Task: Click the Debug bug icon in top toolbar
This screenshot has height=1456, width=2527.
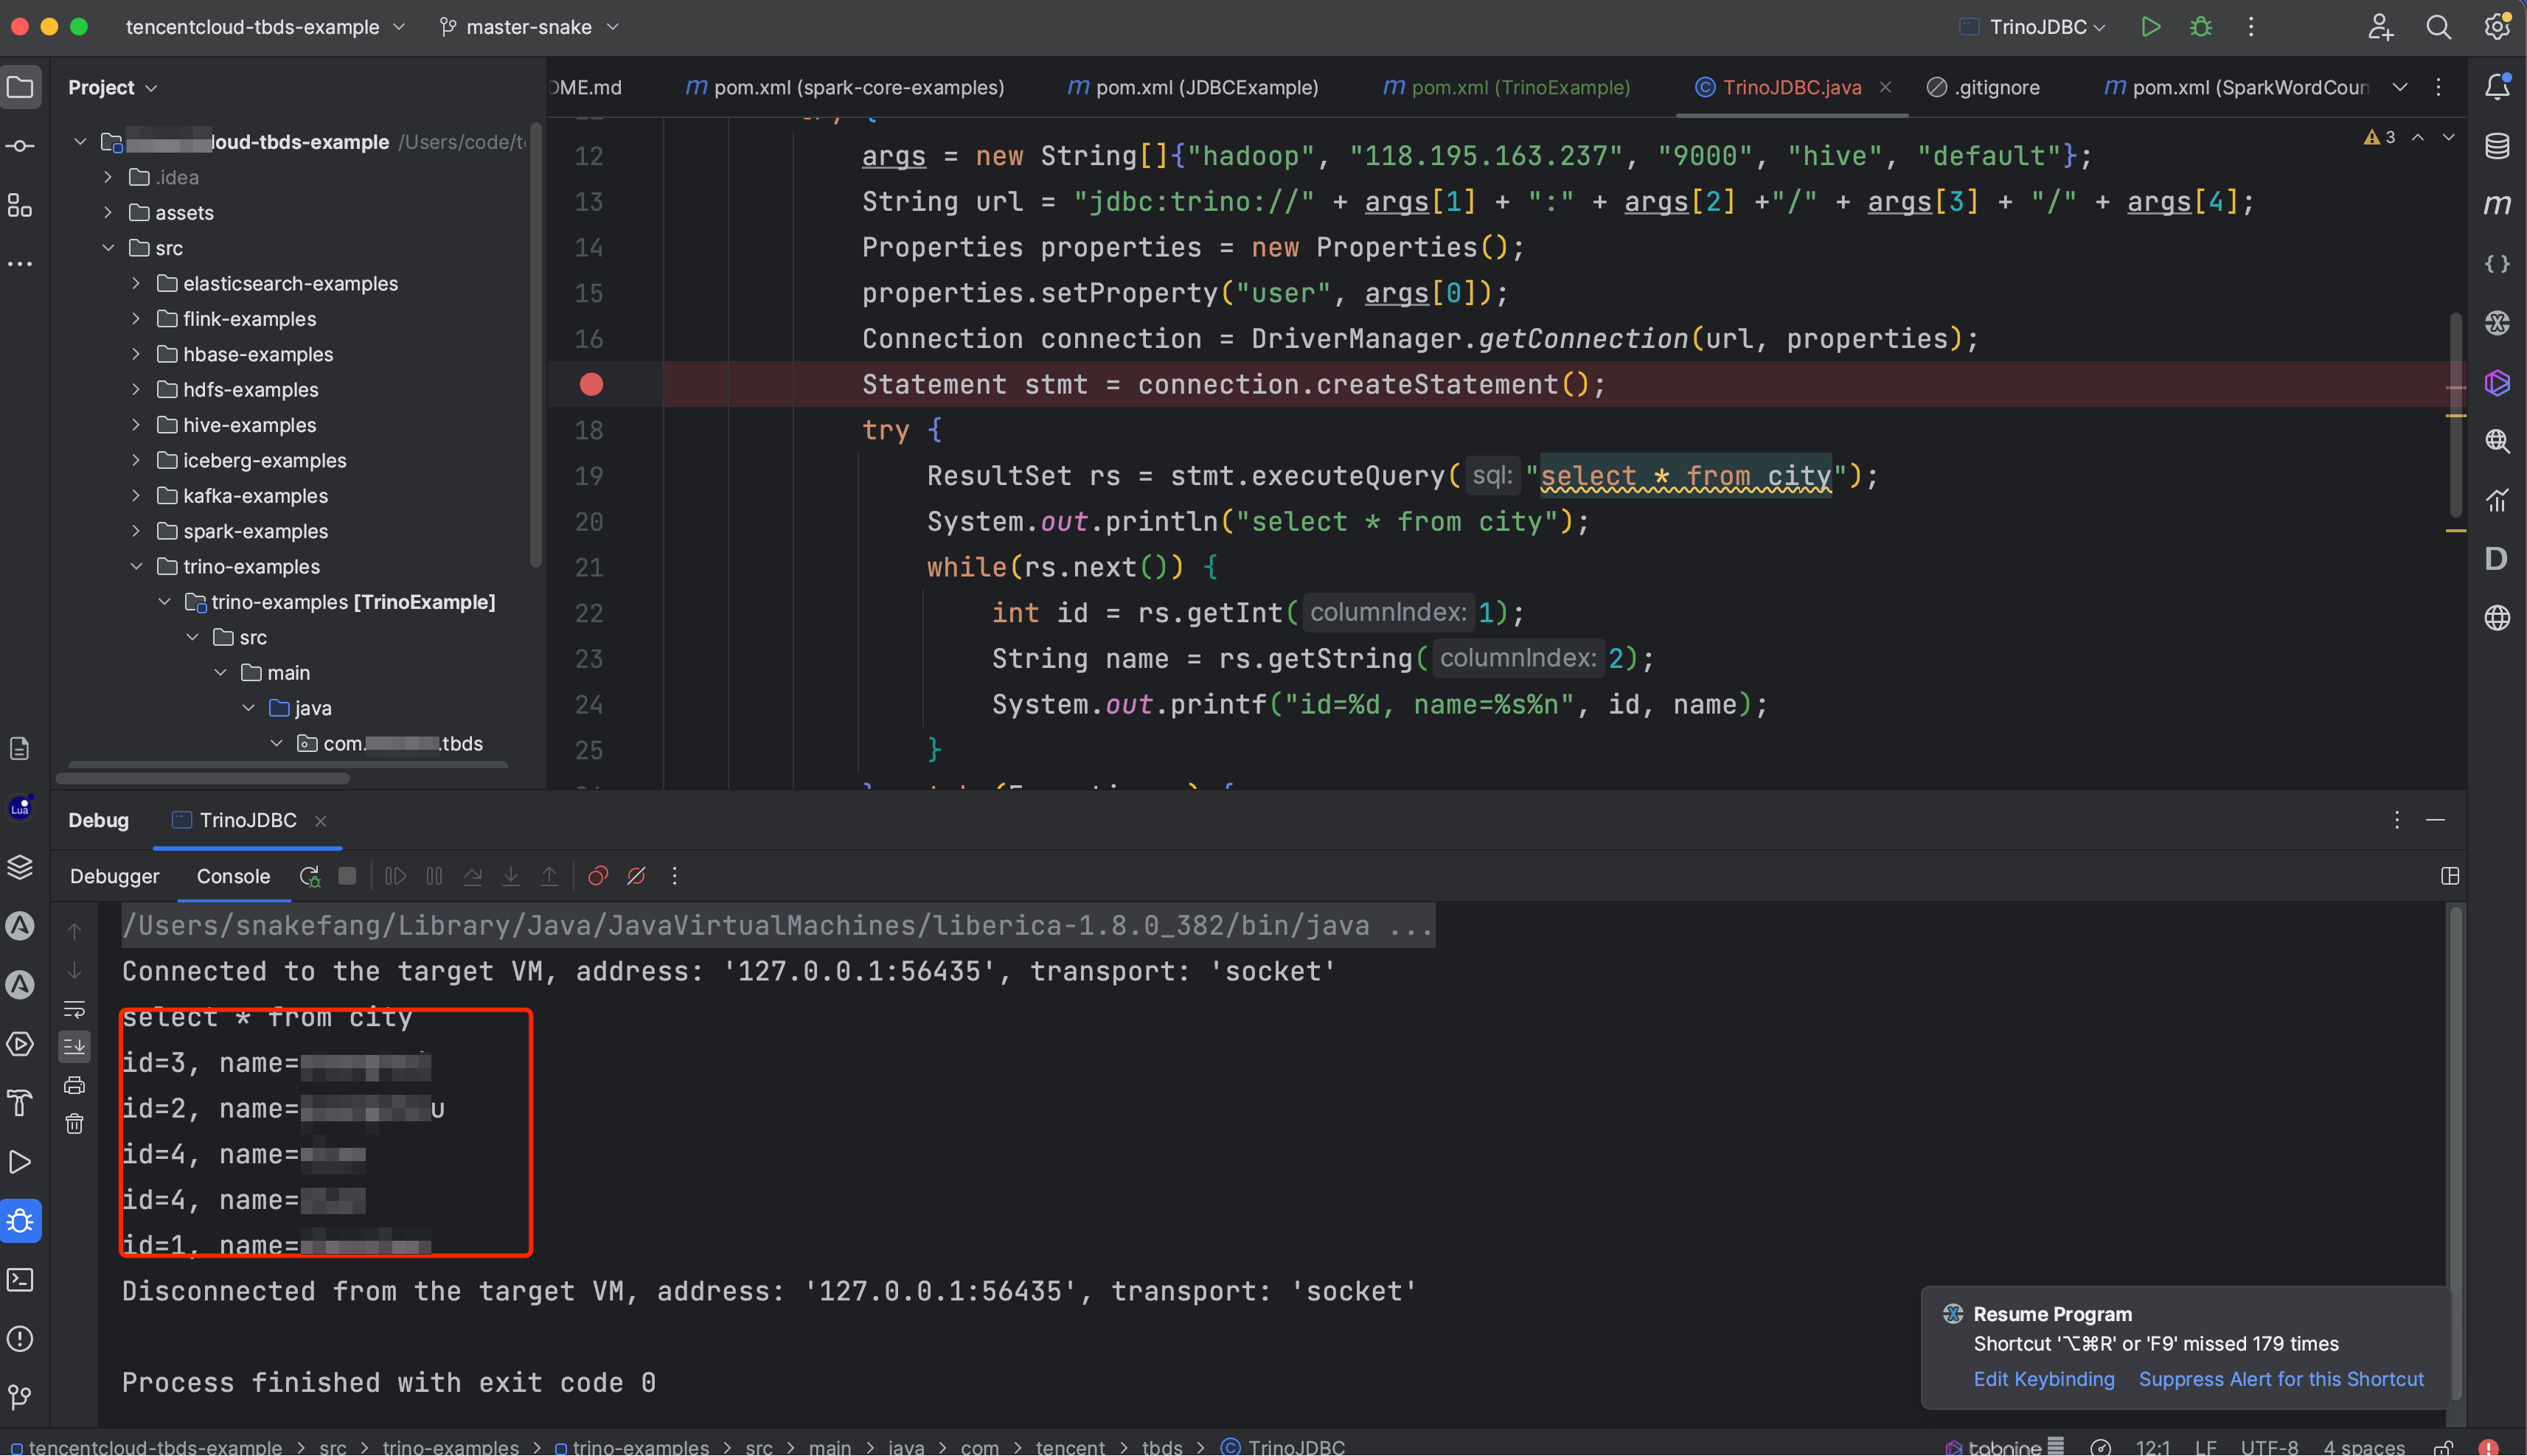Action: pyautogui.click(x=2200, y=27)
